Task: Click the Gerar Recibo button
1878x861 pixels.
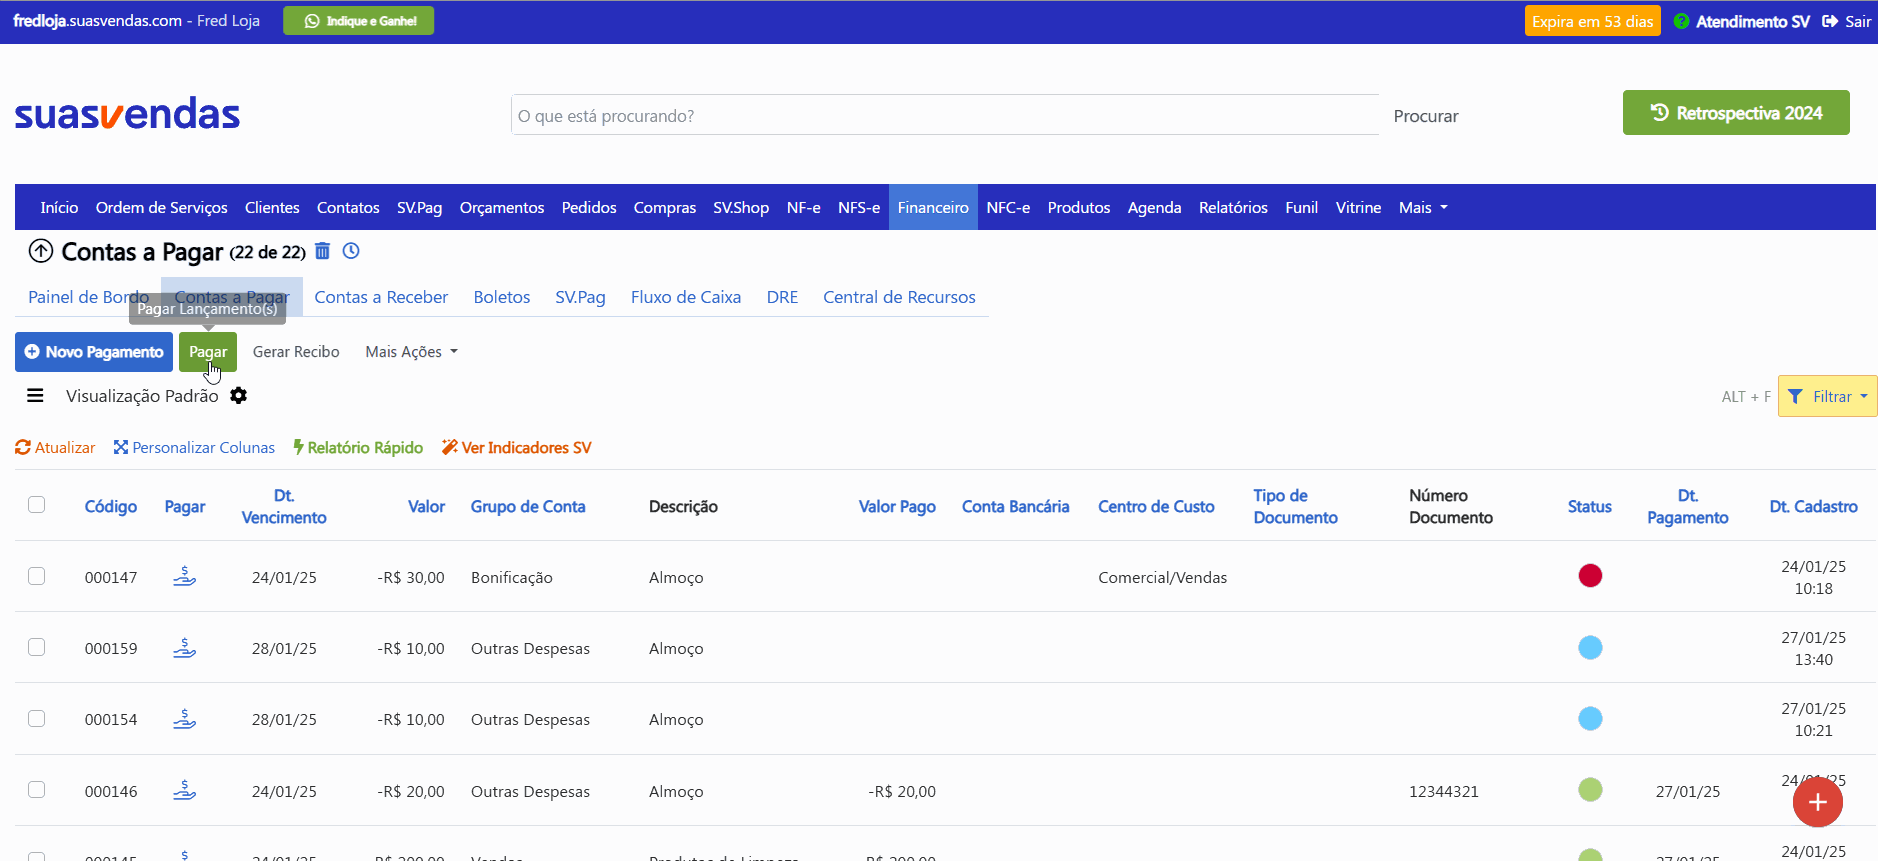Action: (296, 352)
